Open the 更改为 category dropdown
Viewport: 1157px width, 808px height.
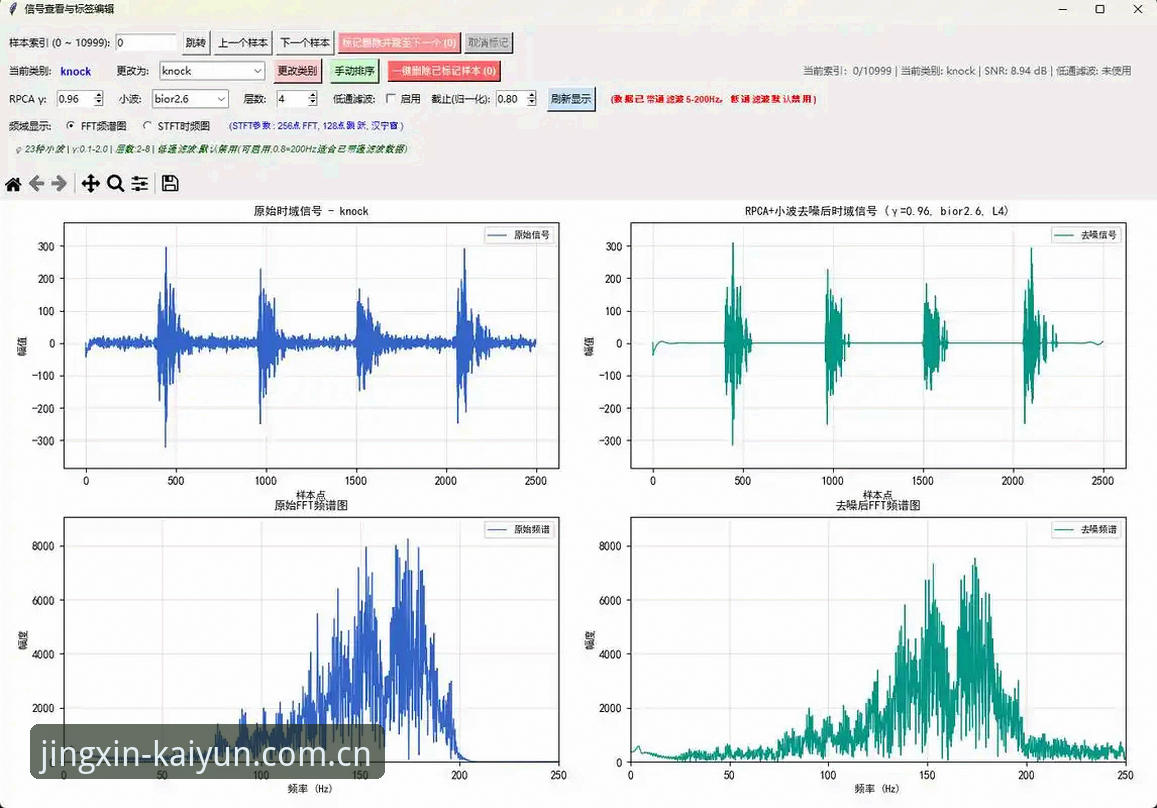(212, 71)
